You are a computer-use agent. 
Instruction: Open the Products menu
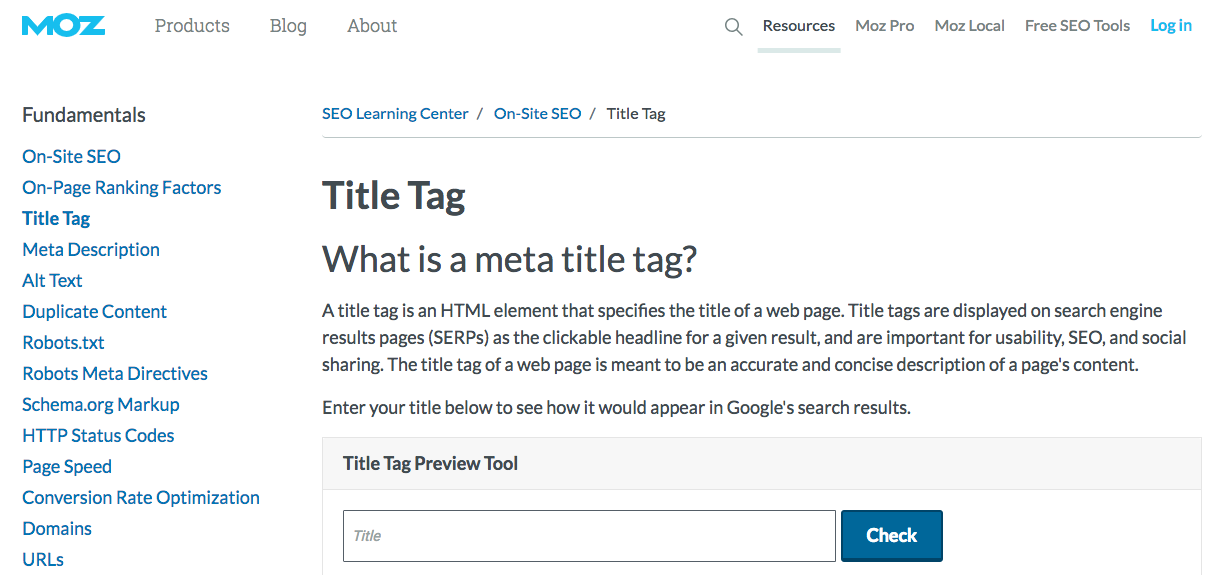point(192,26)
